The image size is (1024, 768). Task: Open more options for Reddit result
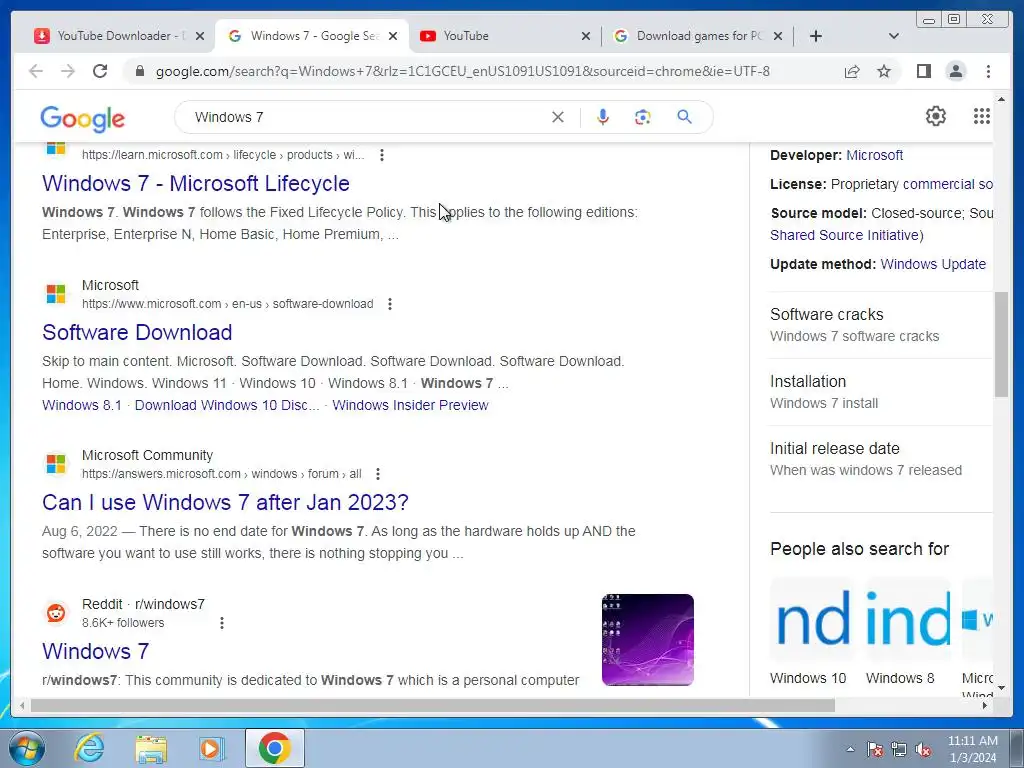pos(222,623)
